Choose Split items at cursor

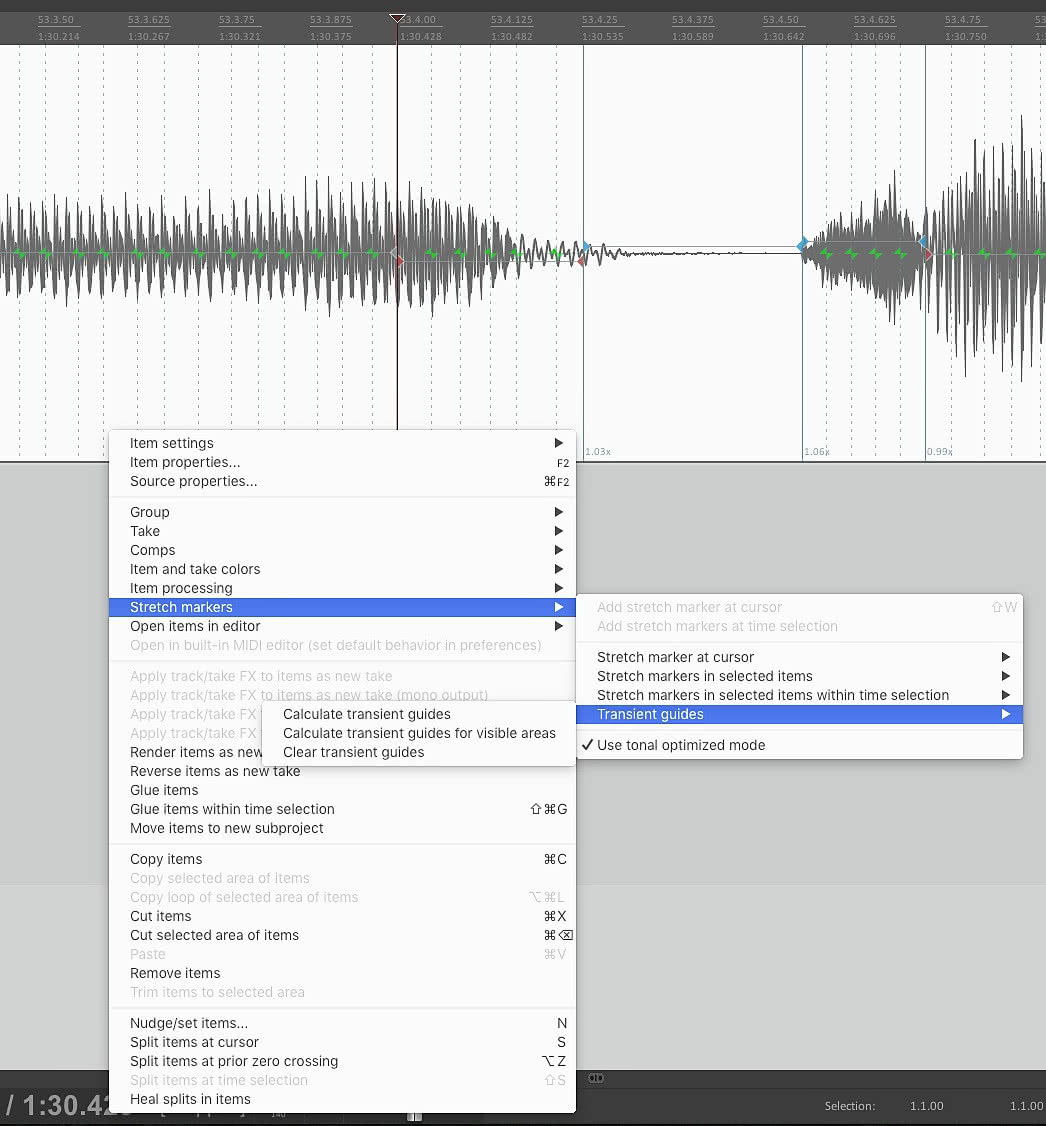(x=342, y=1043)
